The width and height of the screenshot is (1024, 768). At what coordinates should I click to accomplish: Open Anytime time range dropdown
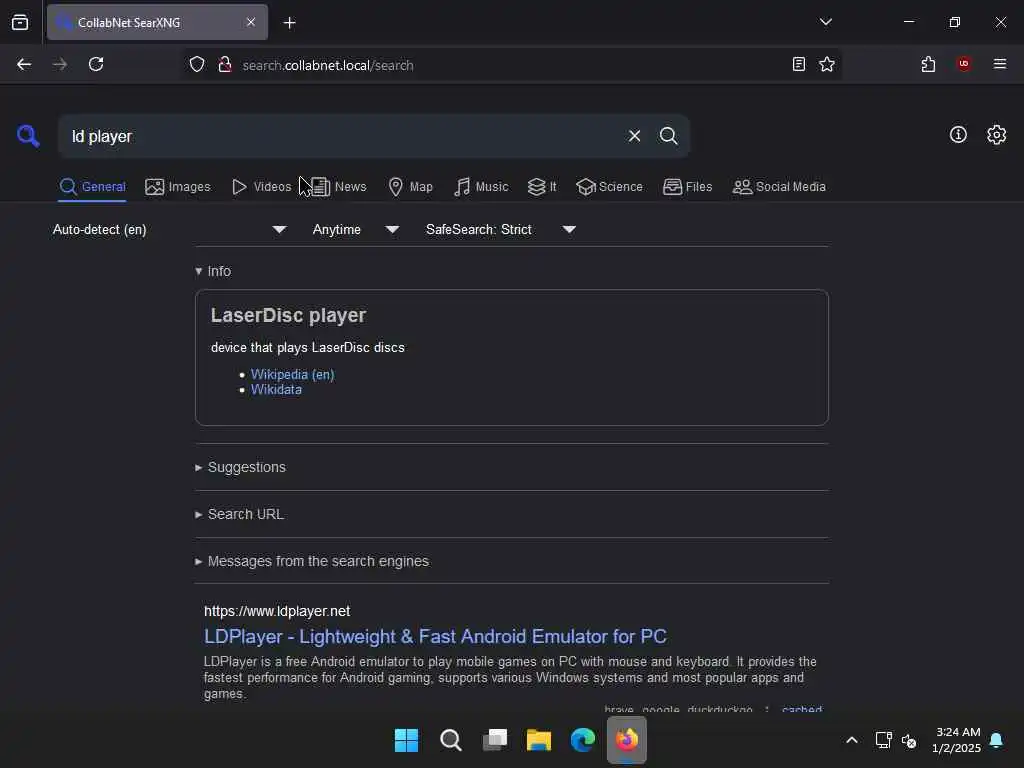(x=356, y=229)
